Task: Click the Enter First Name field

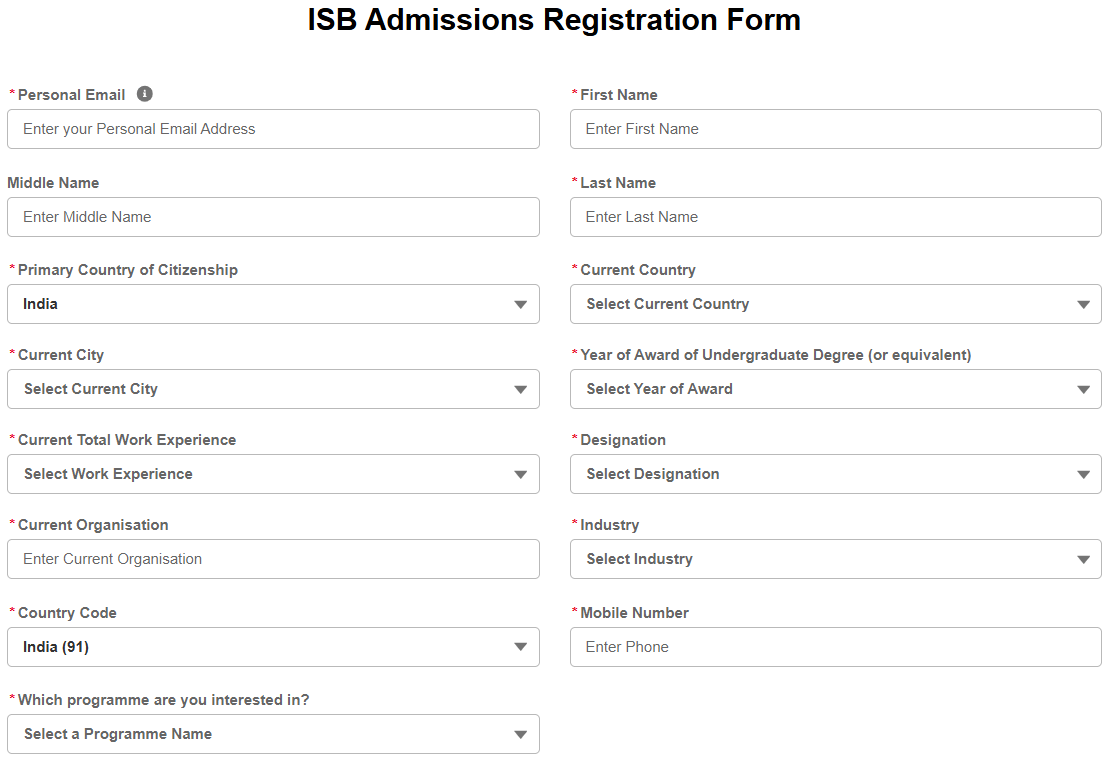Action: click(x=835, y=128)
